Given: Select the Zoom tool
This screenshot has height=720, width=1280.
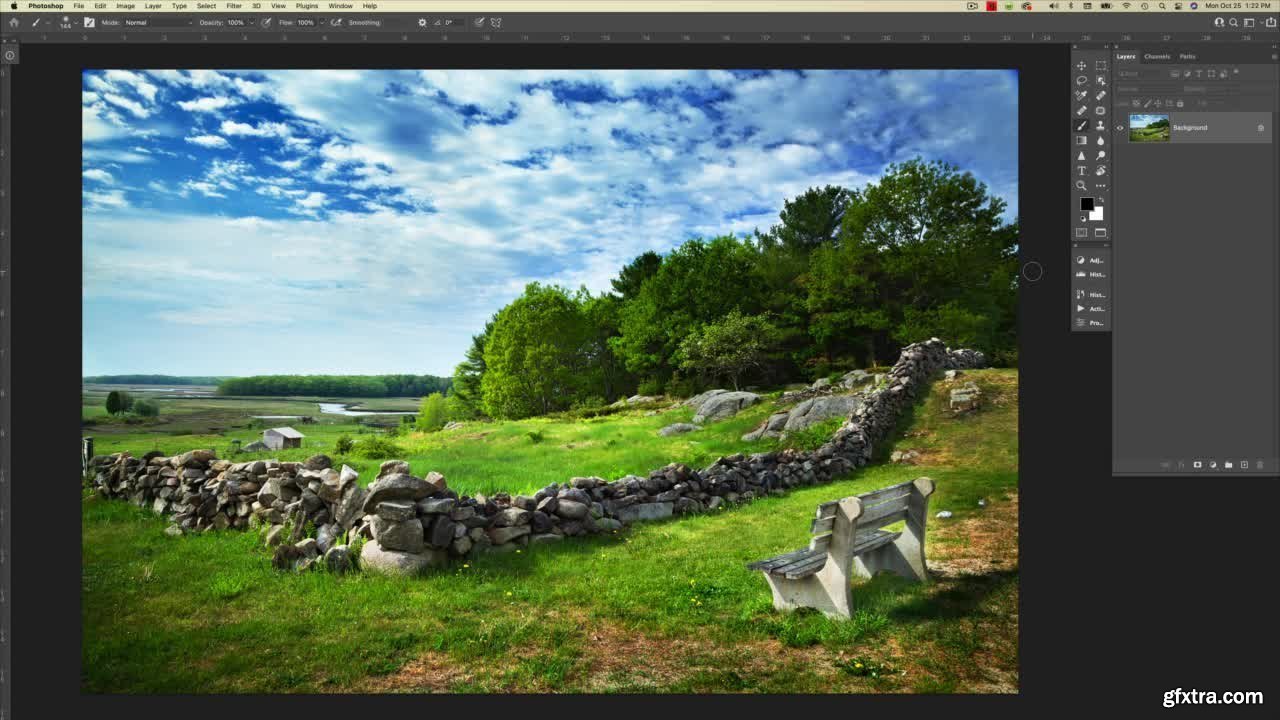Looking at the screenshot, I should (1081, 186).
